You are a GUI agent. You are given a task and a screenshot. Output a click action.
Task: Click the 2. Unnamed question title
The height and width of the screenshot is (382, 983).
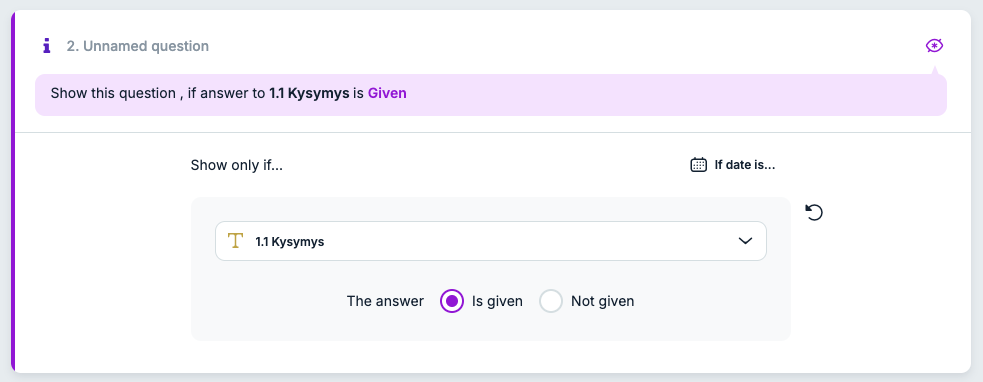138,46
